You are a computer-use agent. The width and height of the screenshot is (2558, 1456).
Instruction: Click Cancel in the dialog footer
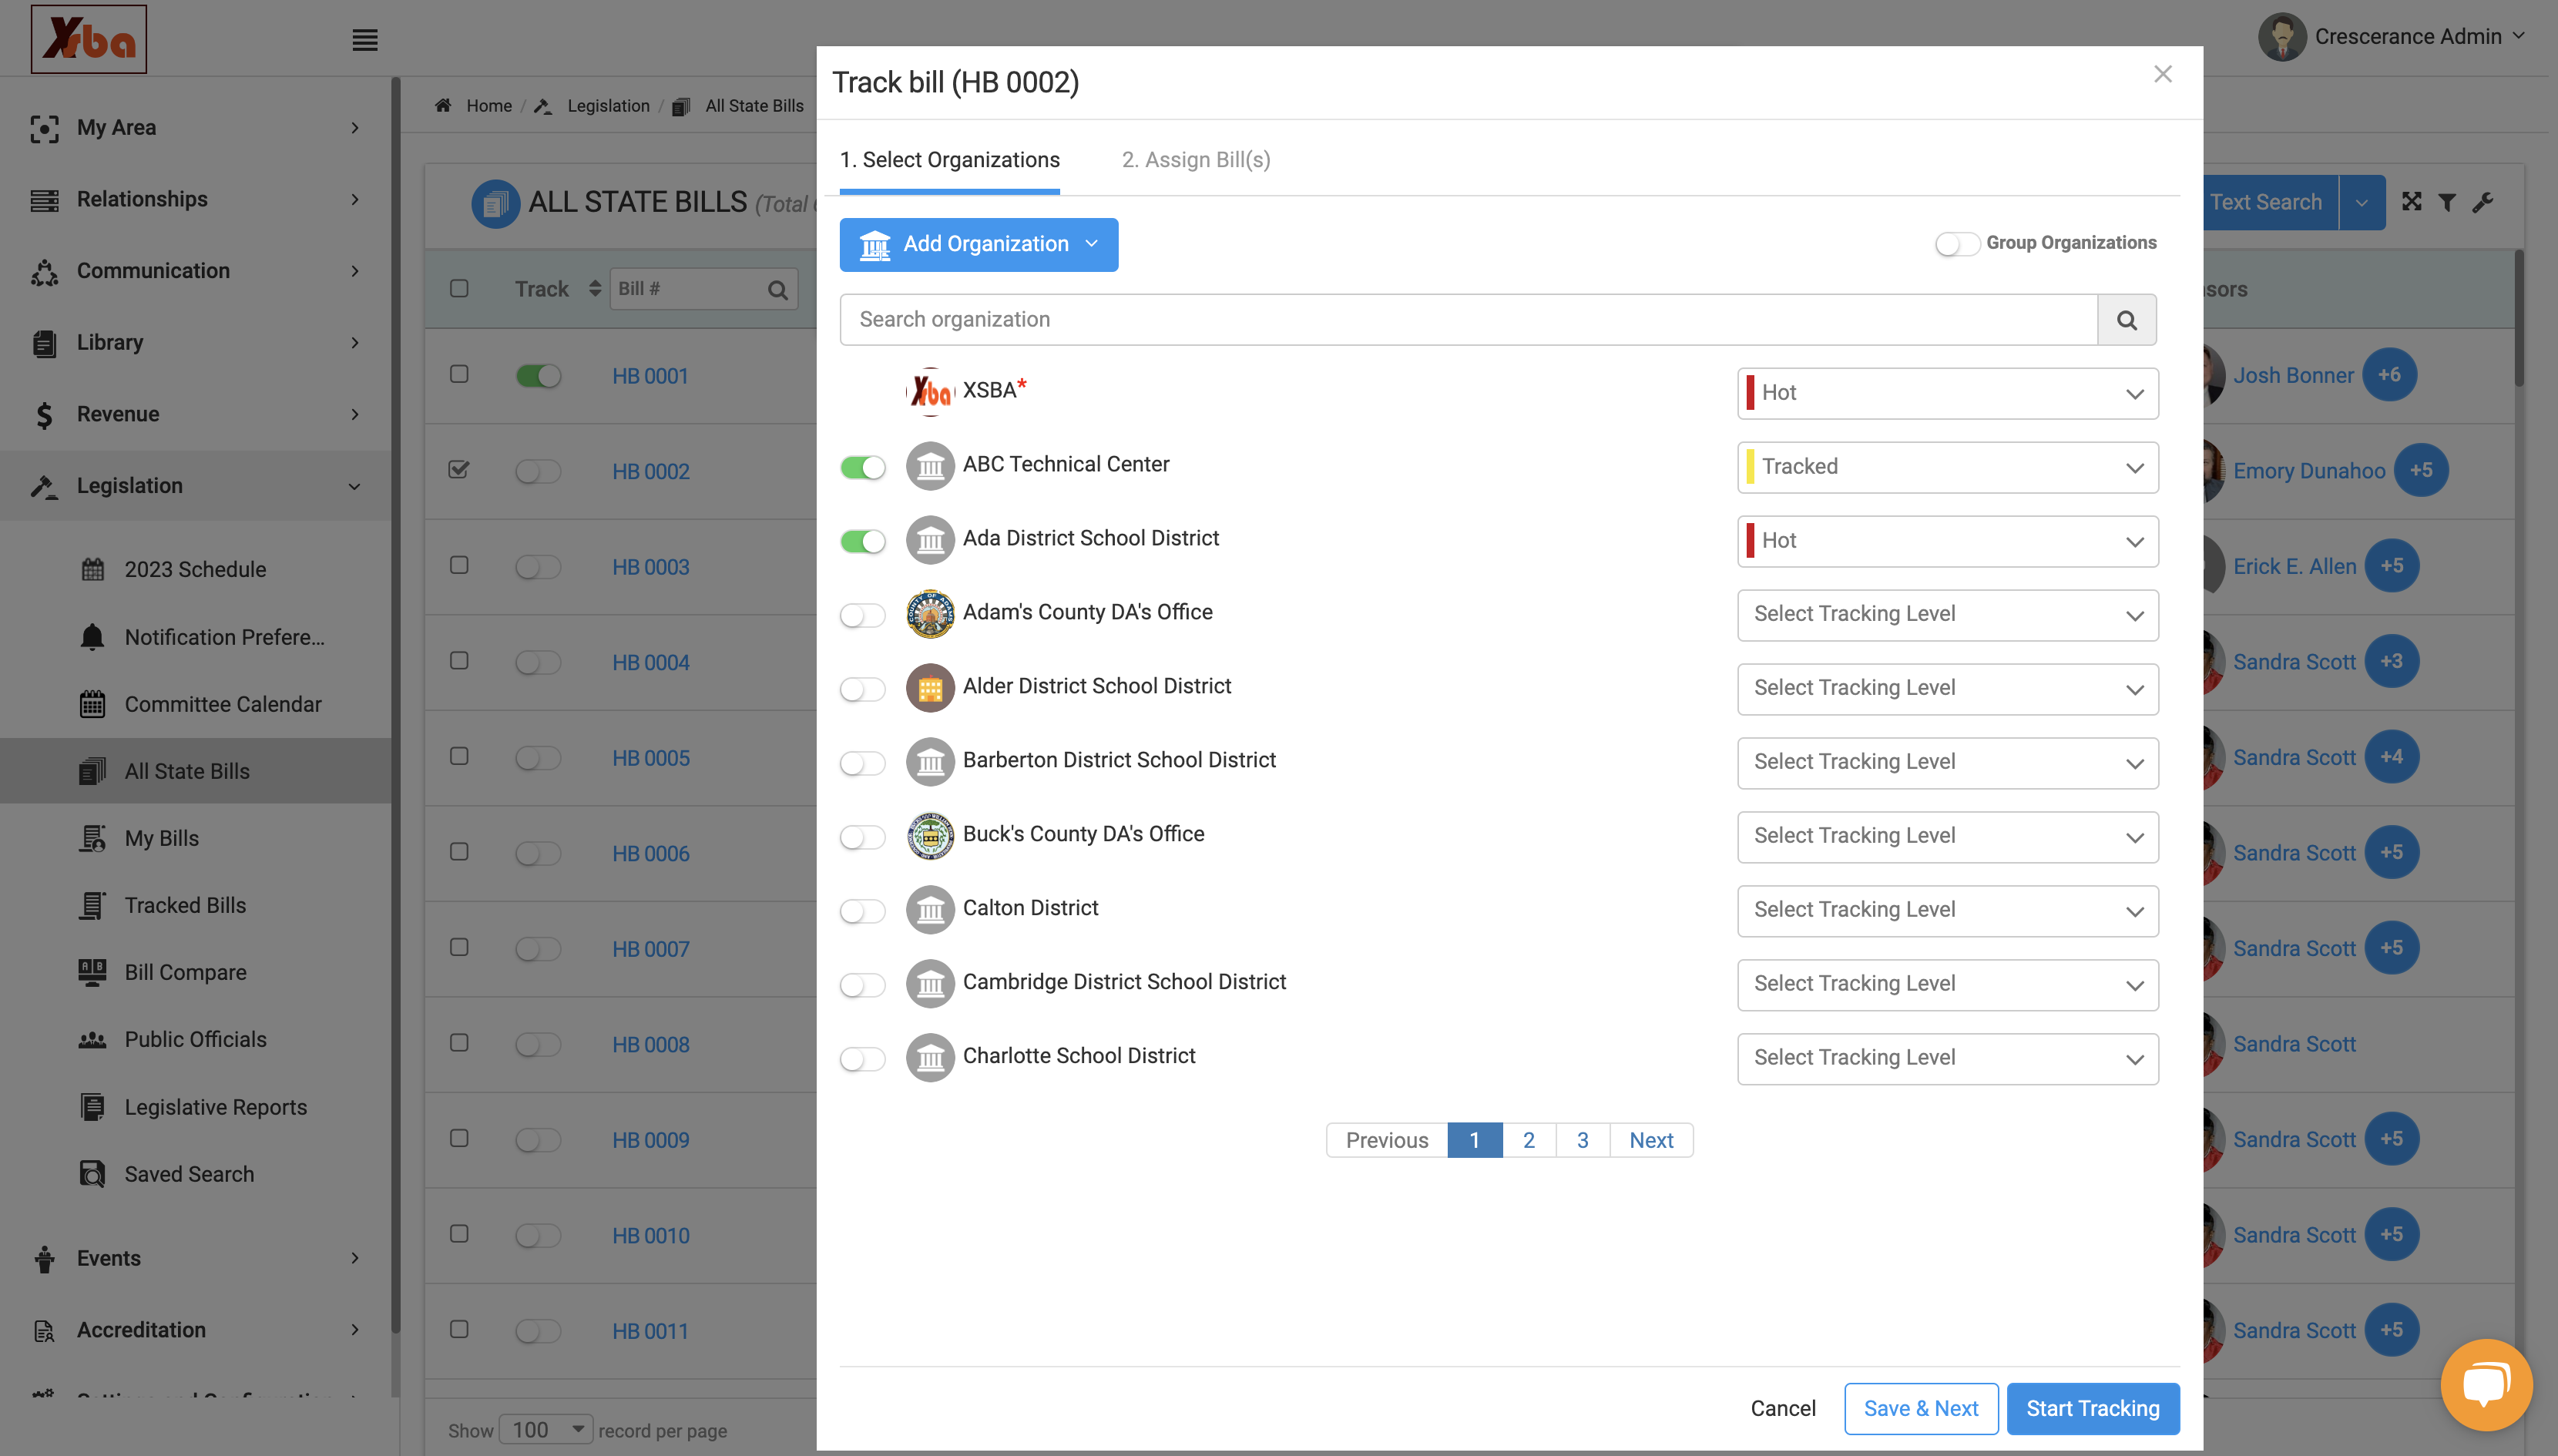[1782, 1409]
